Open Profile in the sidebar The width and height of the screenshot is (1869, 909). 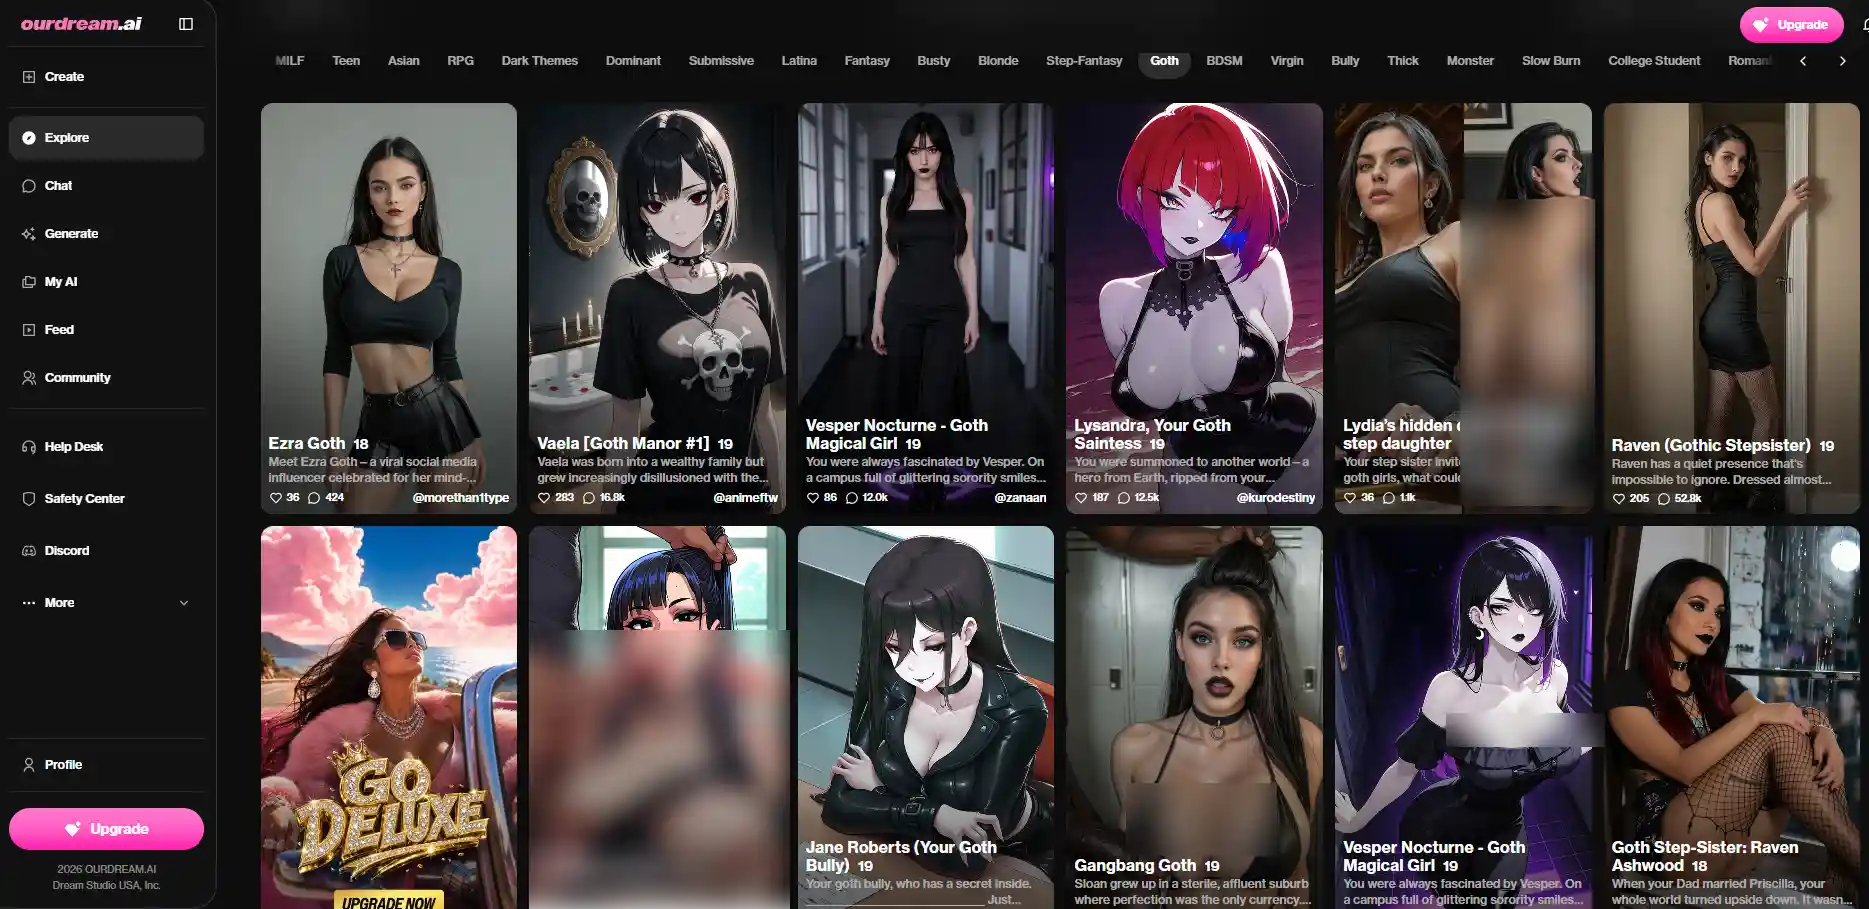tap(106, 765)
